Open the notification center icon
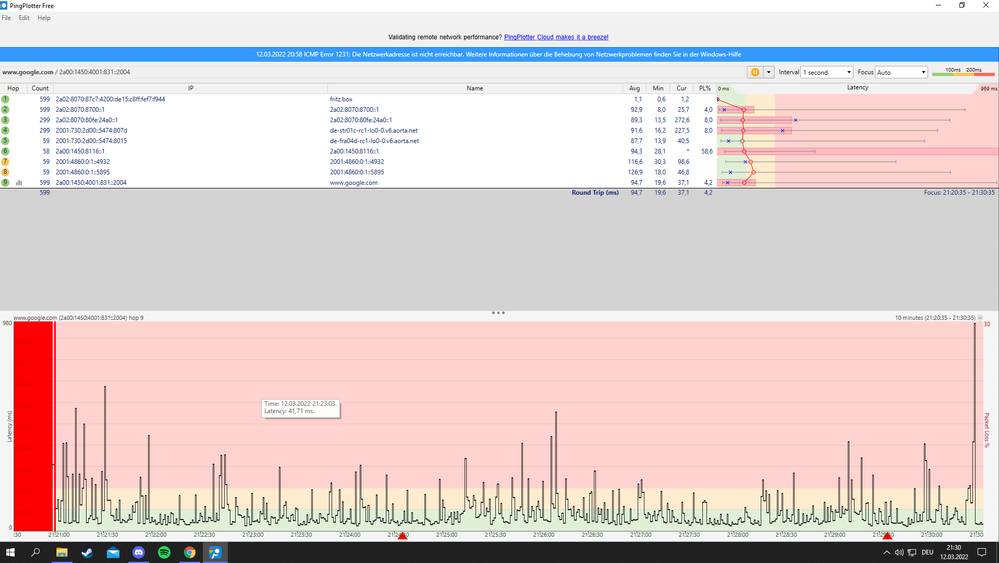Viewport: 999px width, 563px height. [982, 552]
